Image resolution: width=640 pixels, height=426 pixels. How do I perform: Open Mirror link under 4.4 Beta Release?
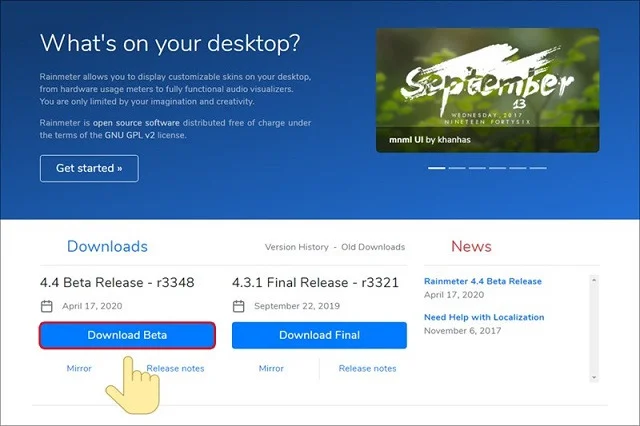tap(79, 368)
